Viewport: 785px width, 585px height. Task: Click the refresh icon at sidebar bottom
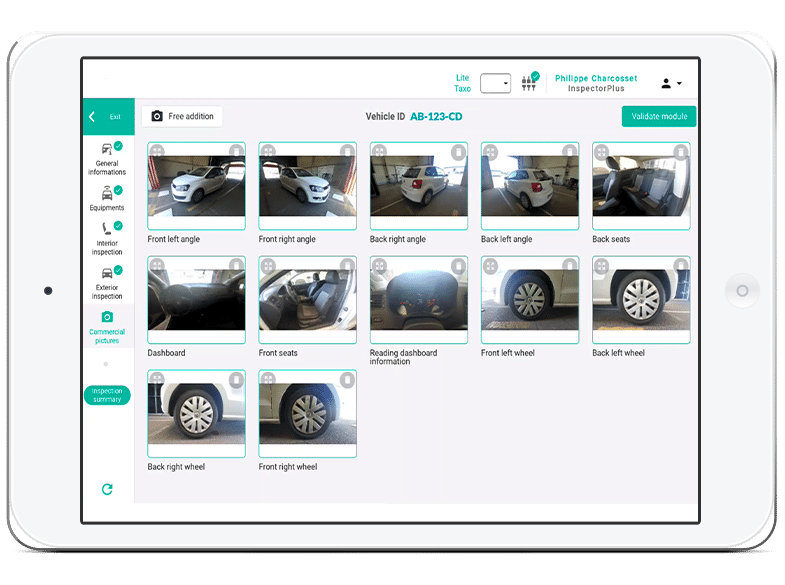(107, 489)
